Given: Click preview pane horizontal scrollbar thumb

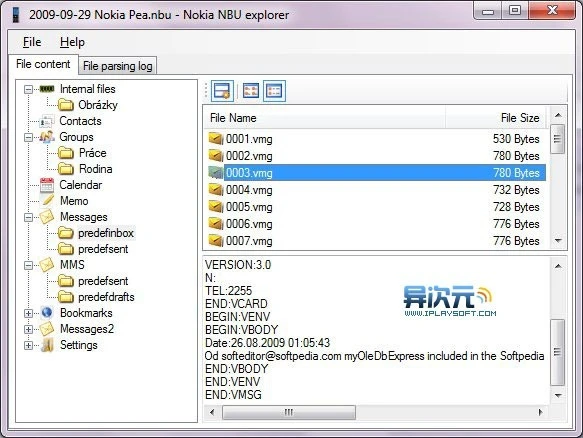Looking at the screenshot, I should click(289, 412).
